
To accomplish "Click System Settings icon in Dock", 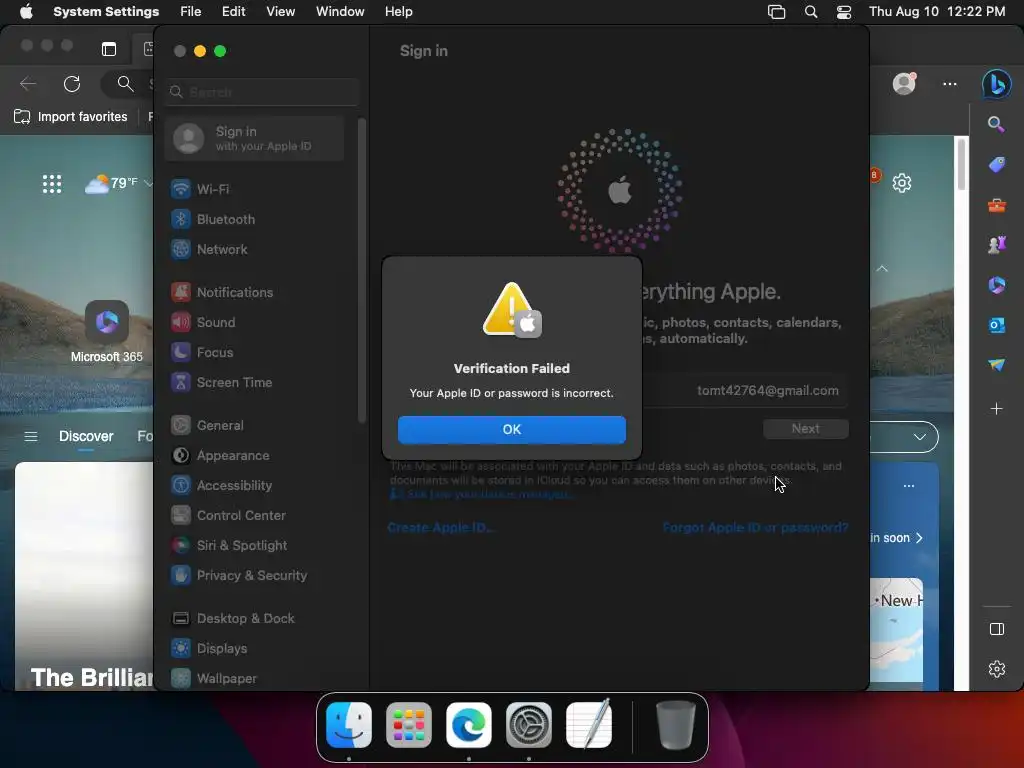I will (x=529, y=725).
